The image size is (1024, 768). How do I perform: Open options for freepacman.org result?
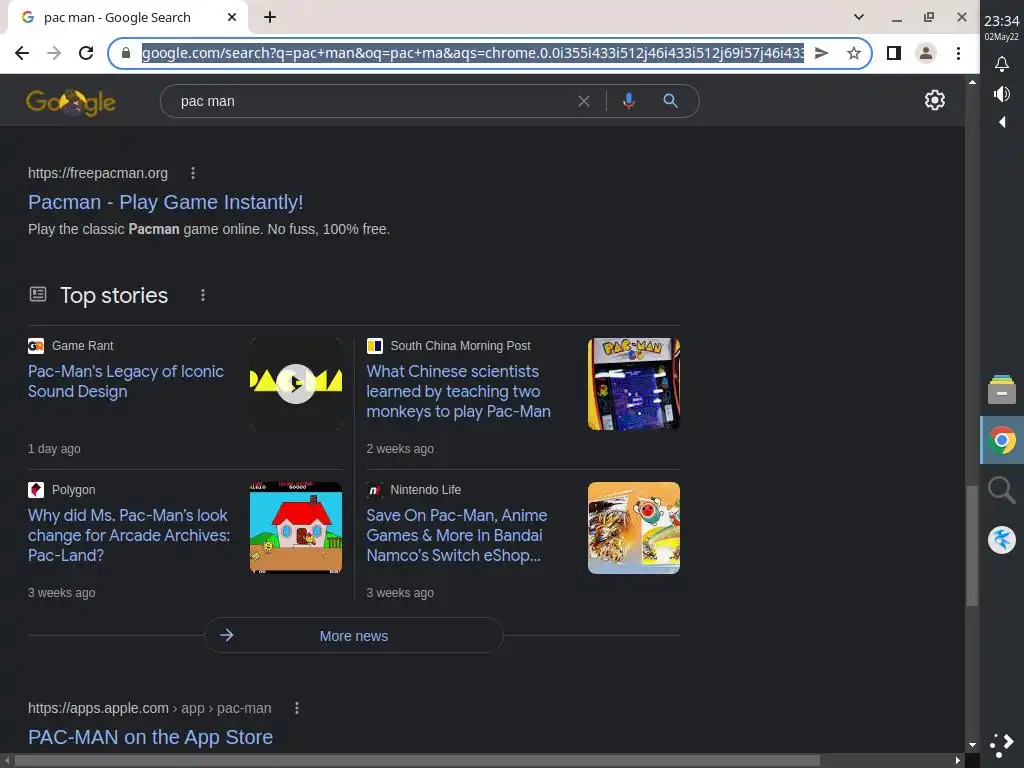click(x=193, y=173)
